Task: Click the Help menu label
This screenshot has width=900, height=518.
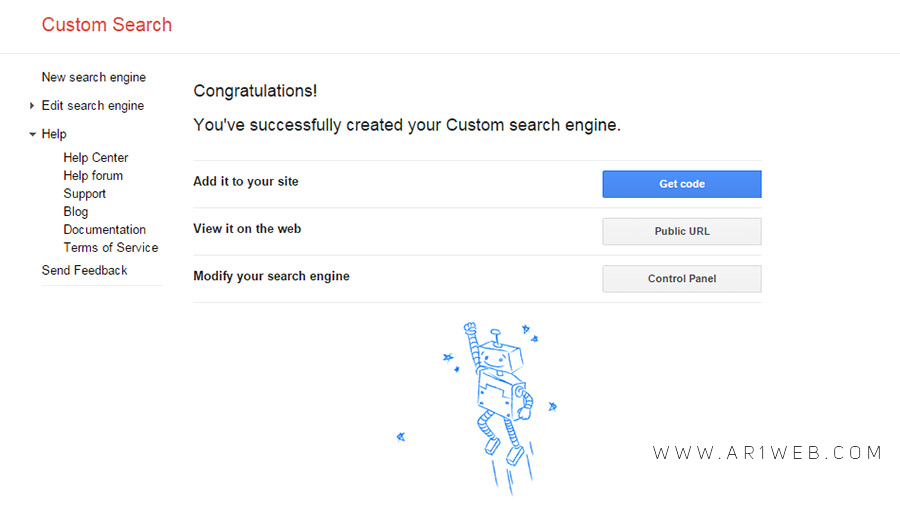Action: pyautogui.click(x=54, y=134)
